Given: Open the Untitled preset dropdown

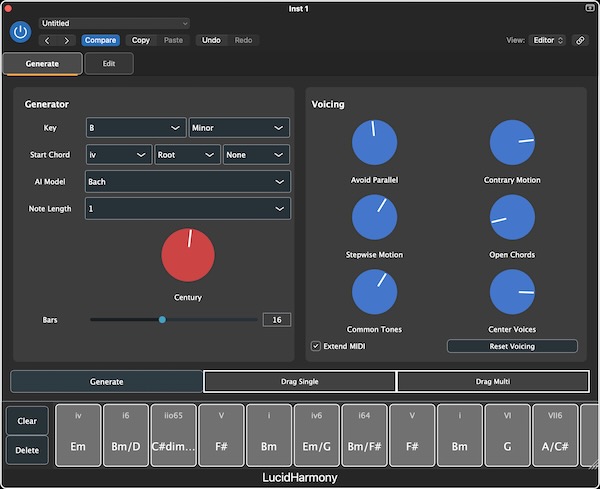Looking at the screenshot, I should coord(114,23).
